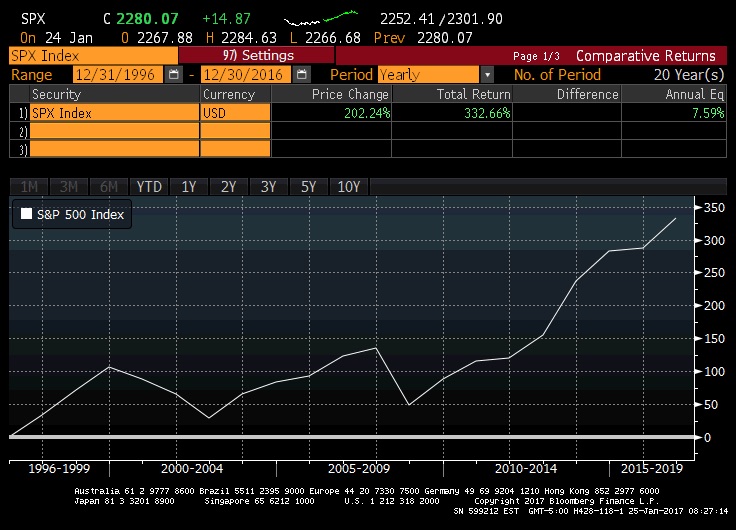Click the row number 1) label
Image resolution: width=736 pixels, height=530 pixels.
click(x=23, y=114)
